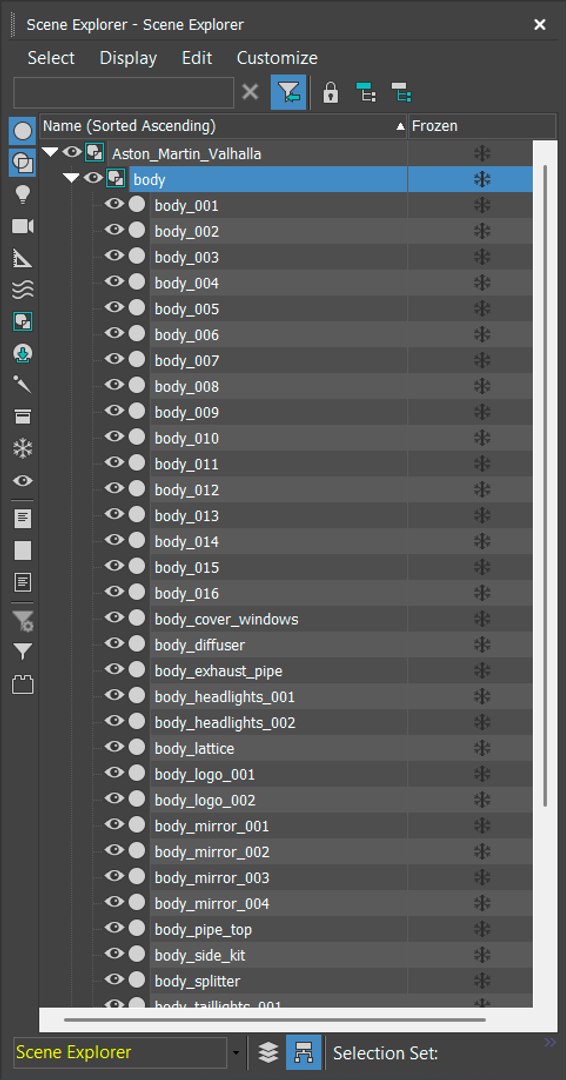This screenshot has height=1080, width=566.
Task: Toggle Display Shapes filter icon
Action: (x=23, y=163)
